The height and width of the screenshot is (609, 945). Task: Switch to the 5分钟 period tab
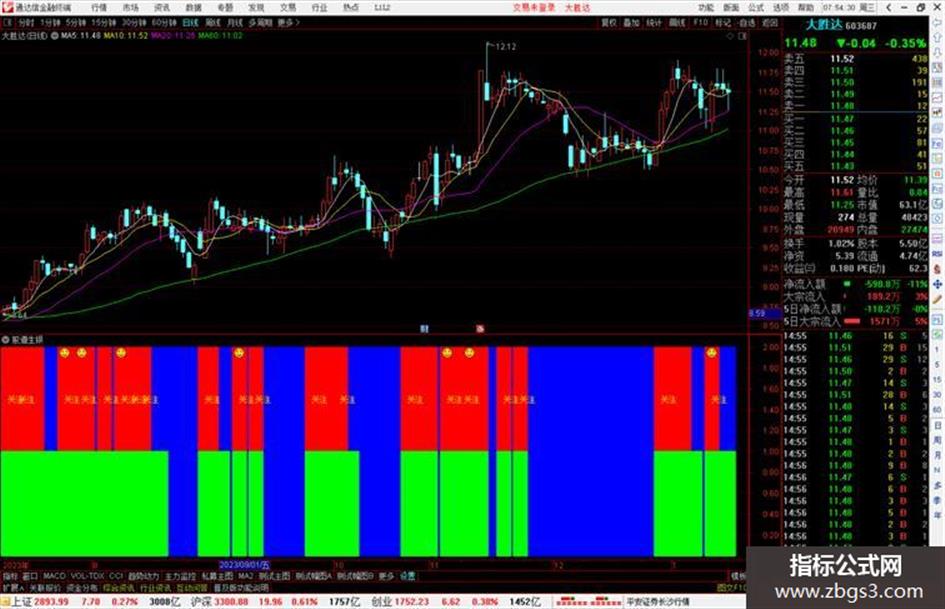(x=76, y=22)
